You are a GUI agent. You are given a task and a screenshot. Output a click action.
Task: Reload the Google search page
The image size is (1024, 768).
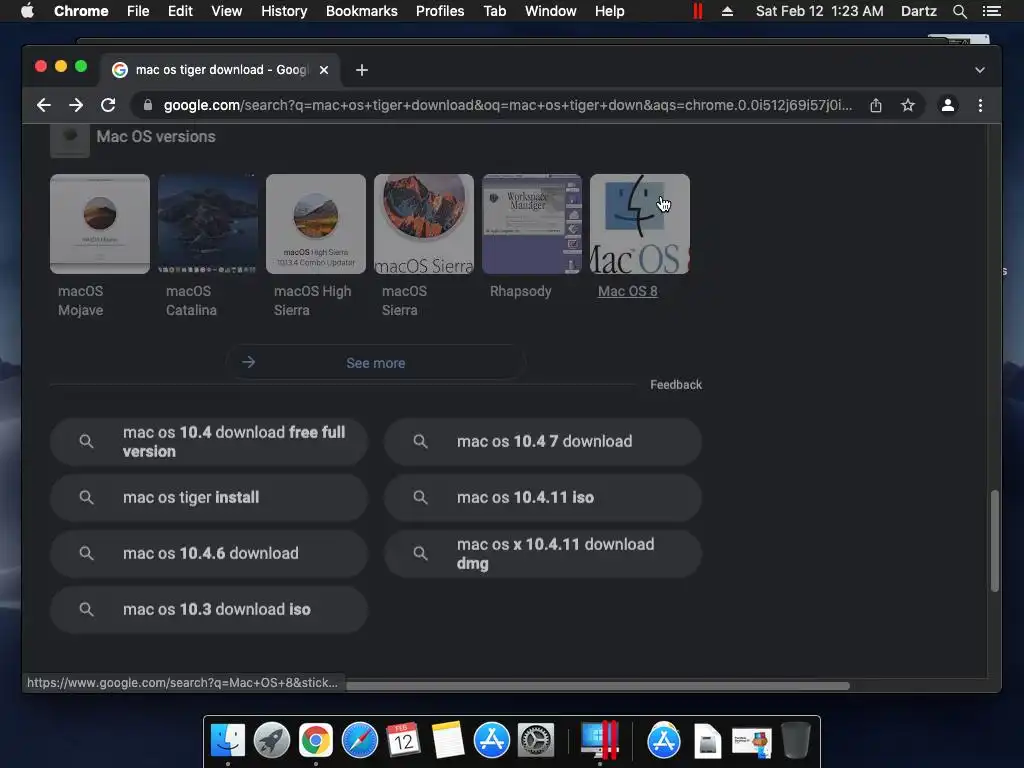[x=108, y=105]
